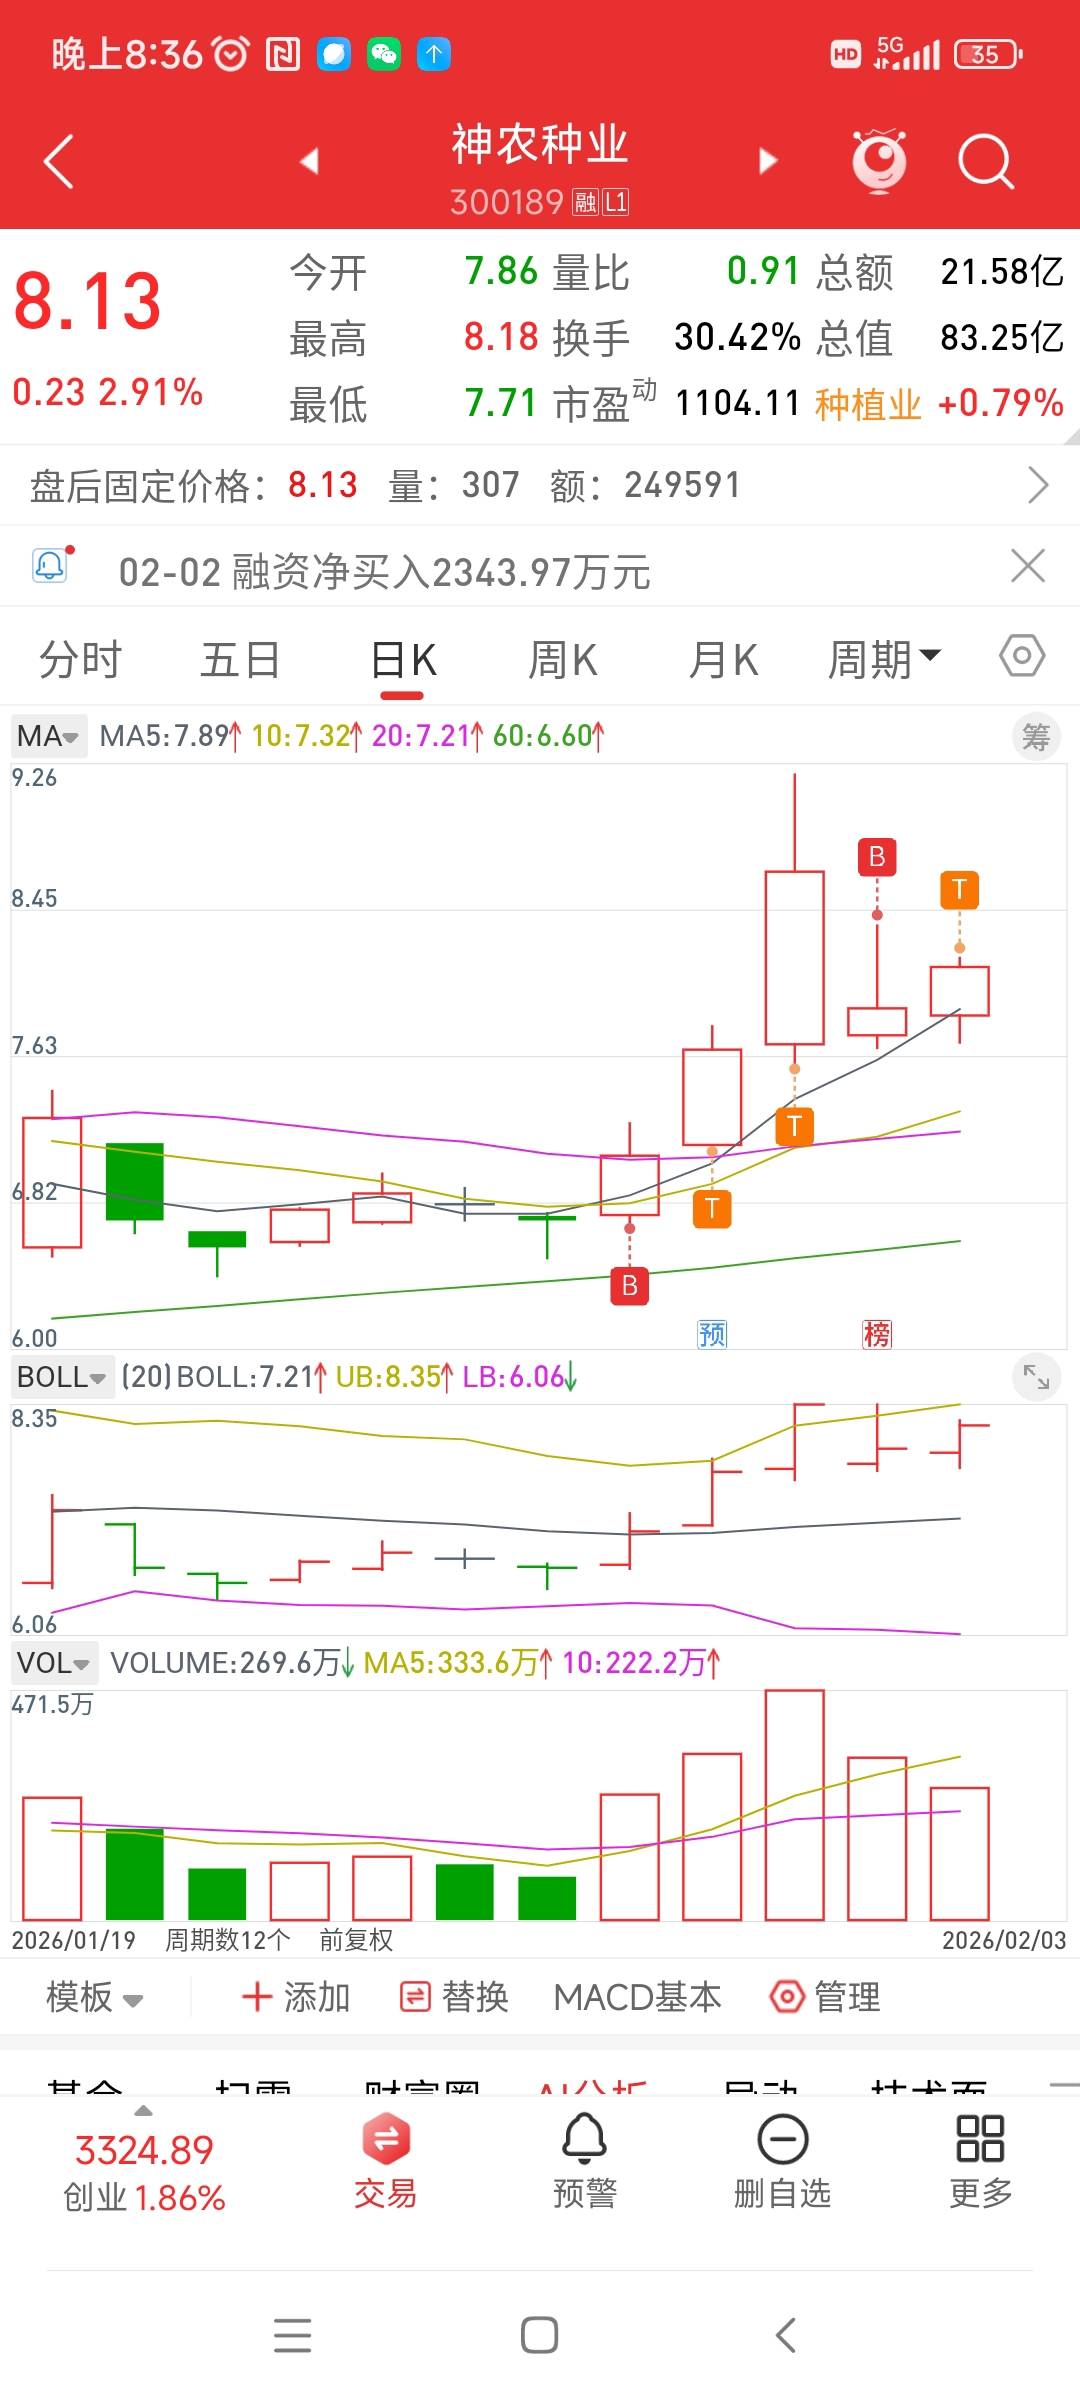The height and width of the screenshot is (2400, 1080).
Task: Open indicator 管理 settings
Action: pyautogui.click(x=825, y=1997)
